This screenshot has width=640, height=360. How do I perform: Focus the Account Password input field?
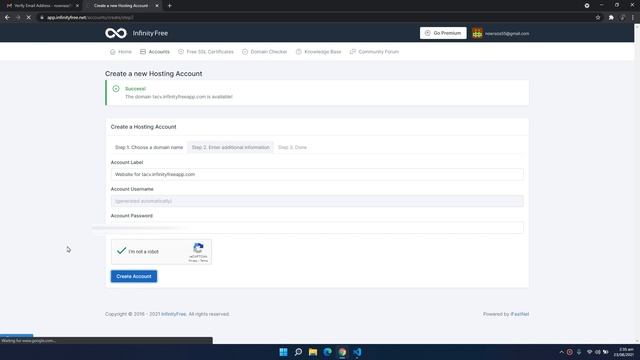[317, 227]
